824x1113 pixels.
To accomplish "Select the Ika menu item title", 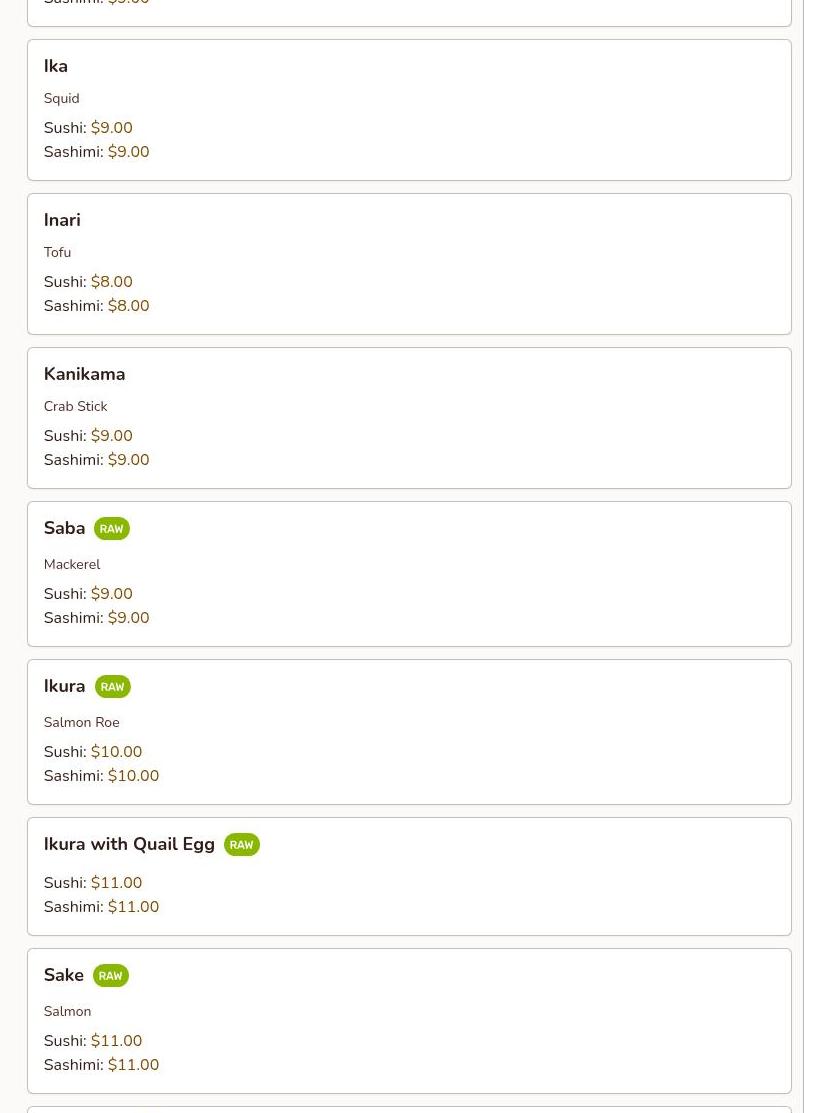I will pyautogui.click(x=56, y=66).
